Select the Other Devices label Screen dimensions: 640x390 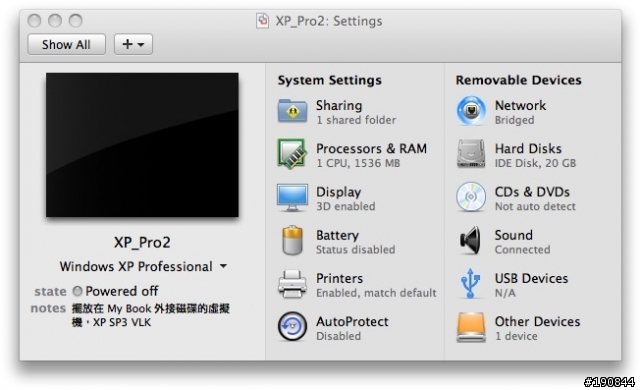point(537,321)
